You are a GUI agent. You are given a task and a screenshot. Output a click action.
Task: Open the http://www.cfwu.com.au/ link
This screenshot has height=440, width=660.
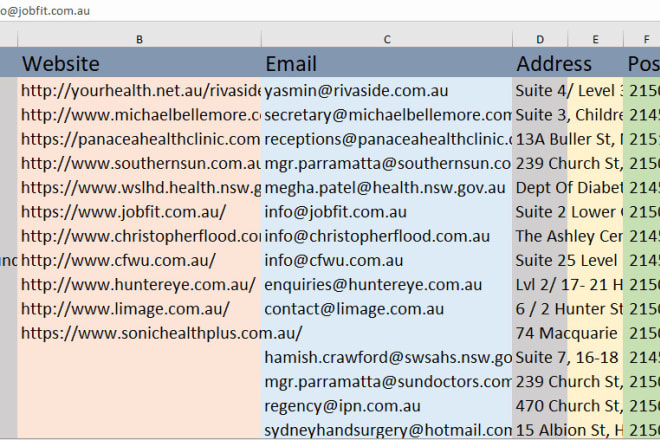coord(118,261)
